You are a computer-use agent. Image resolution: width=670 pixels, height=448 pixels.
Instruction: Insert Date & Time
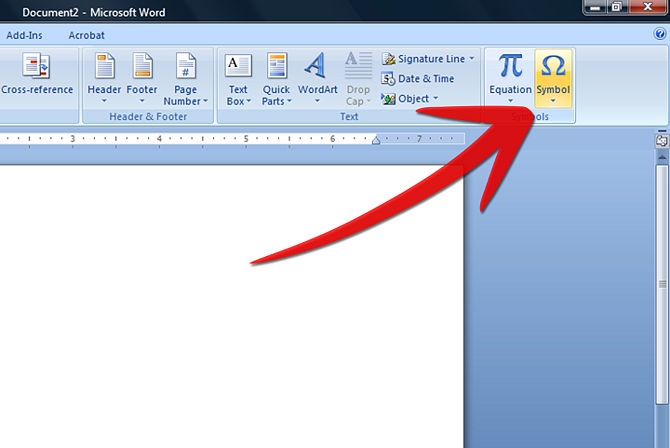coord(418,79)
